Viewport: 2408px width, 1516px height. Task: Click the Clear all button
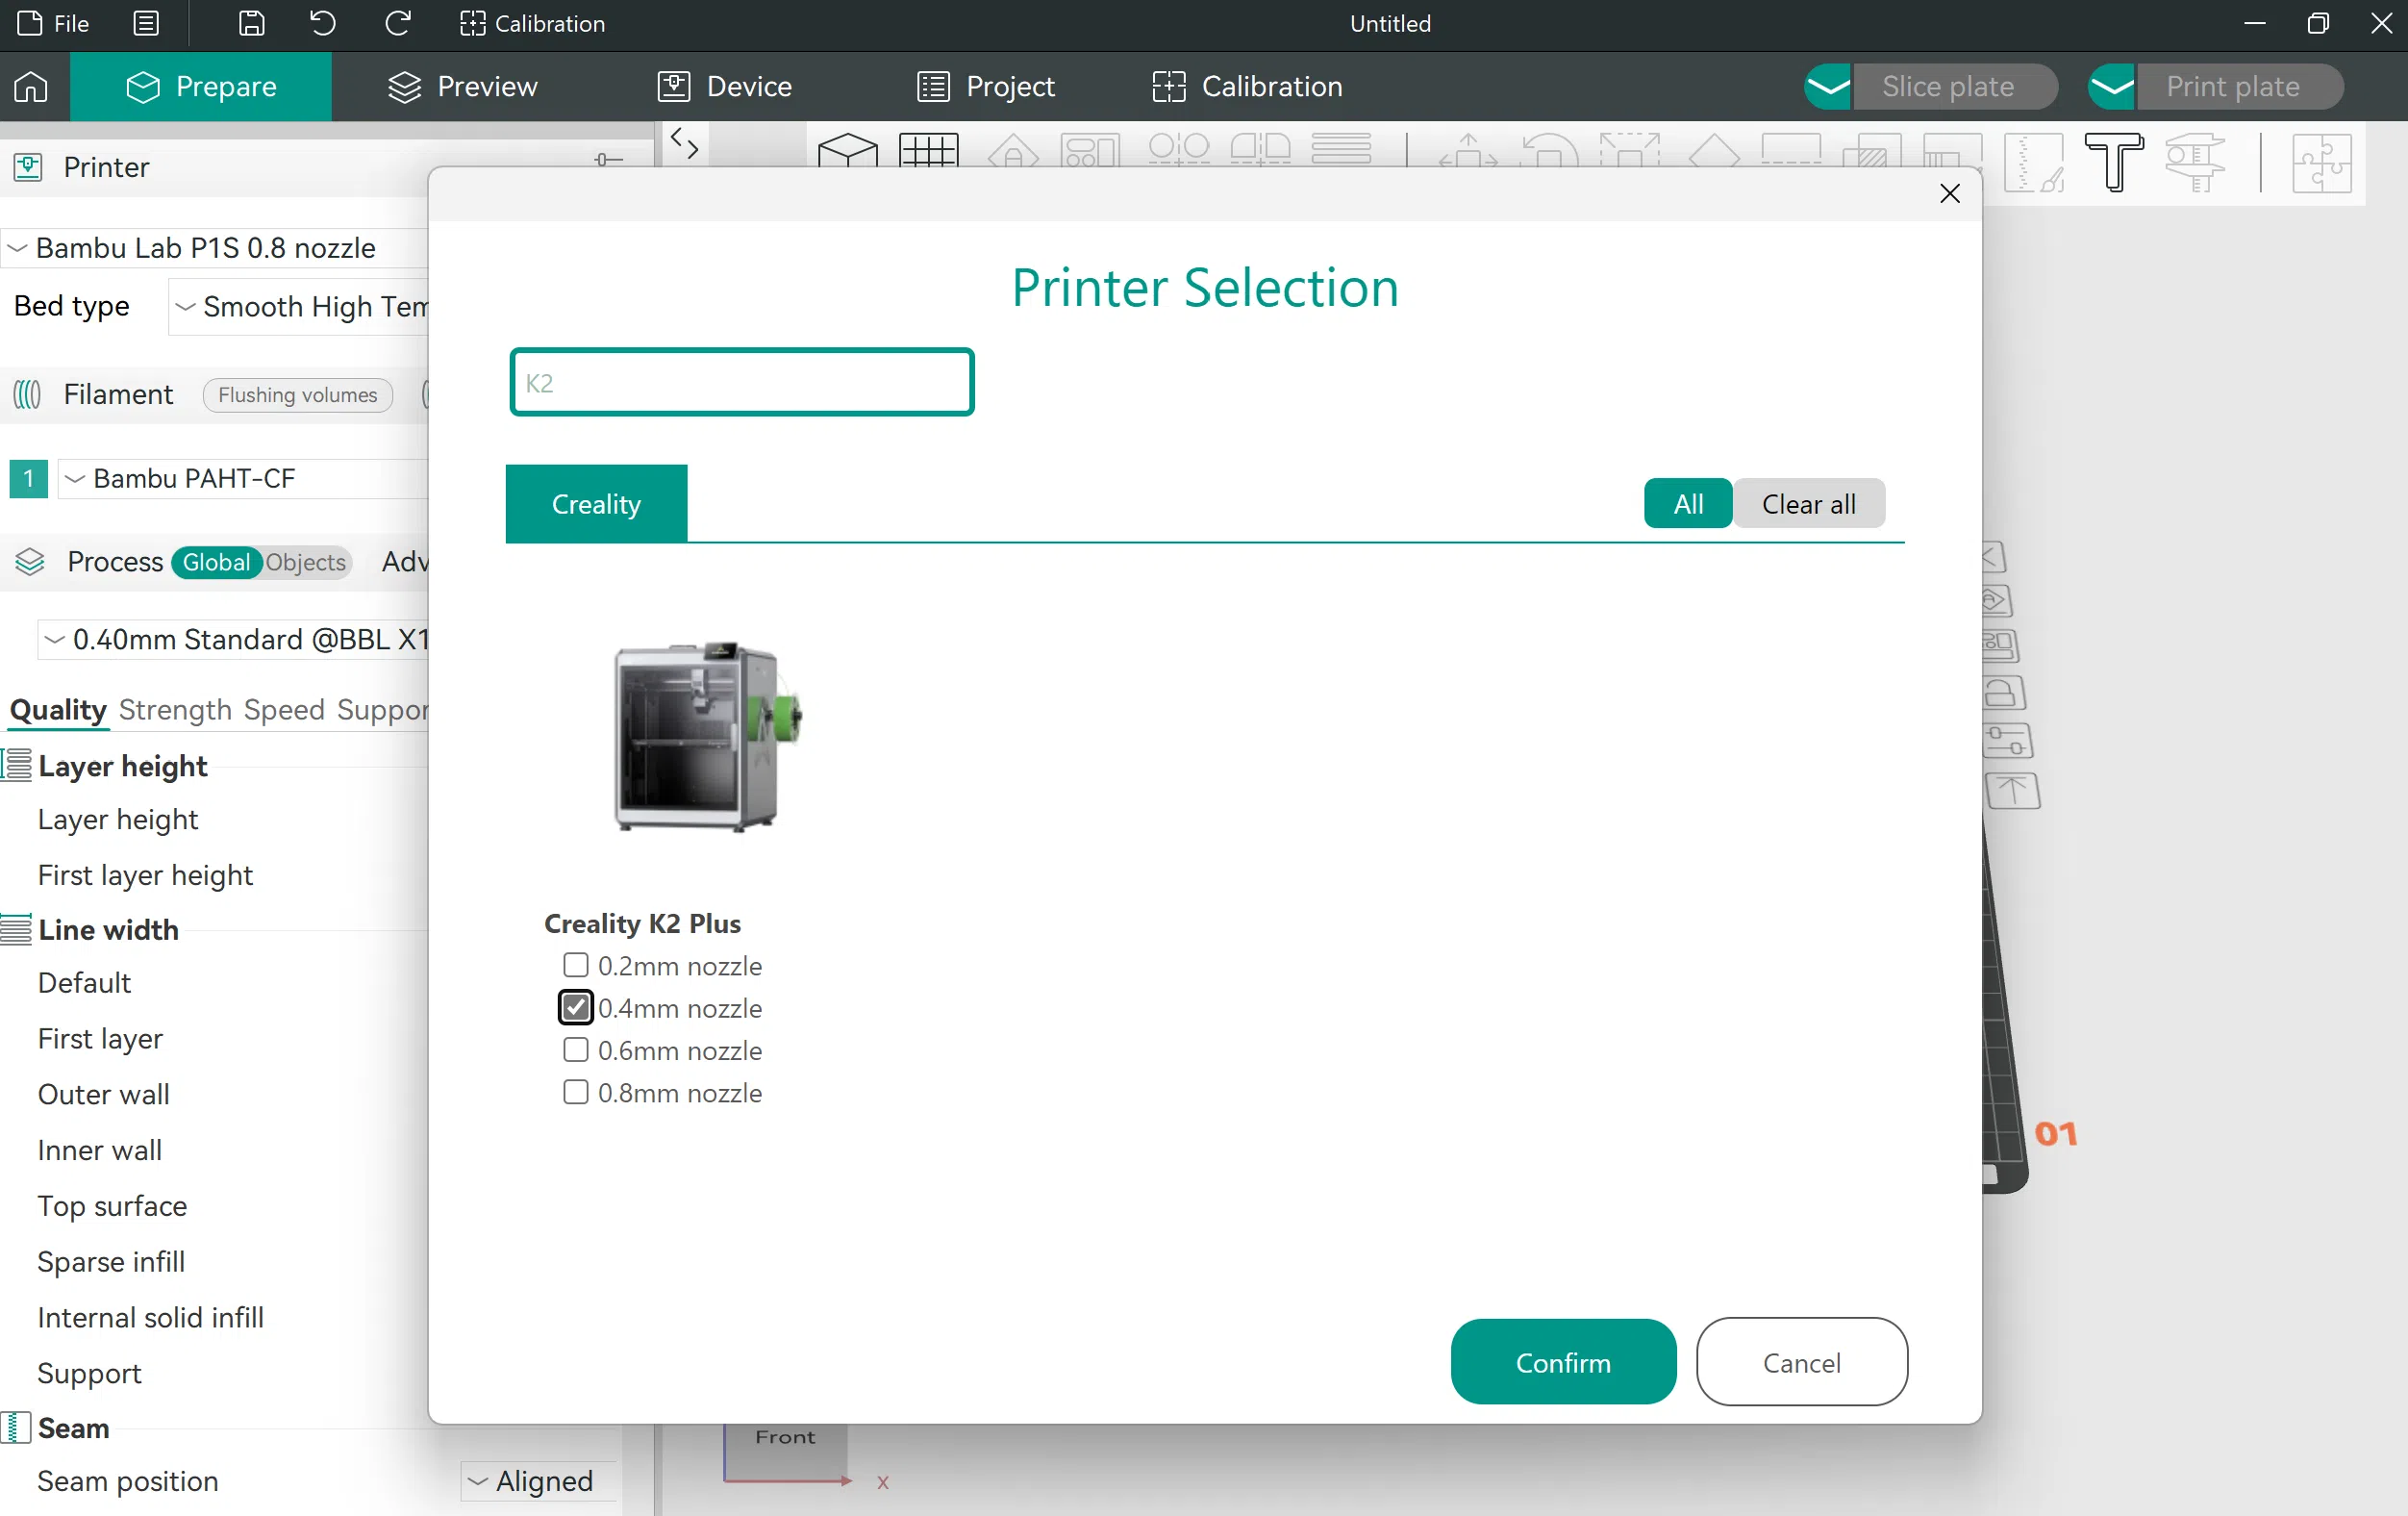(1808, 504)
